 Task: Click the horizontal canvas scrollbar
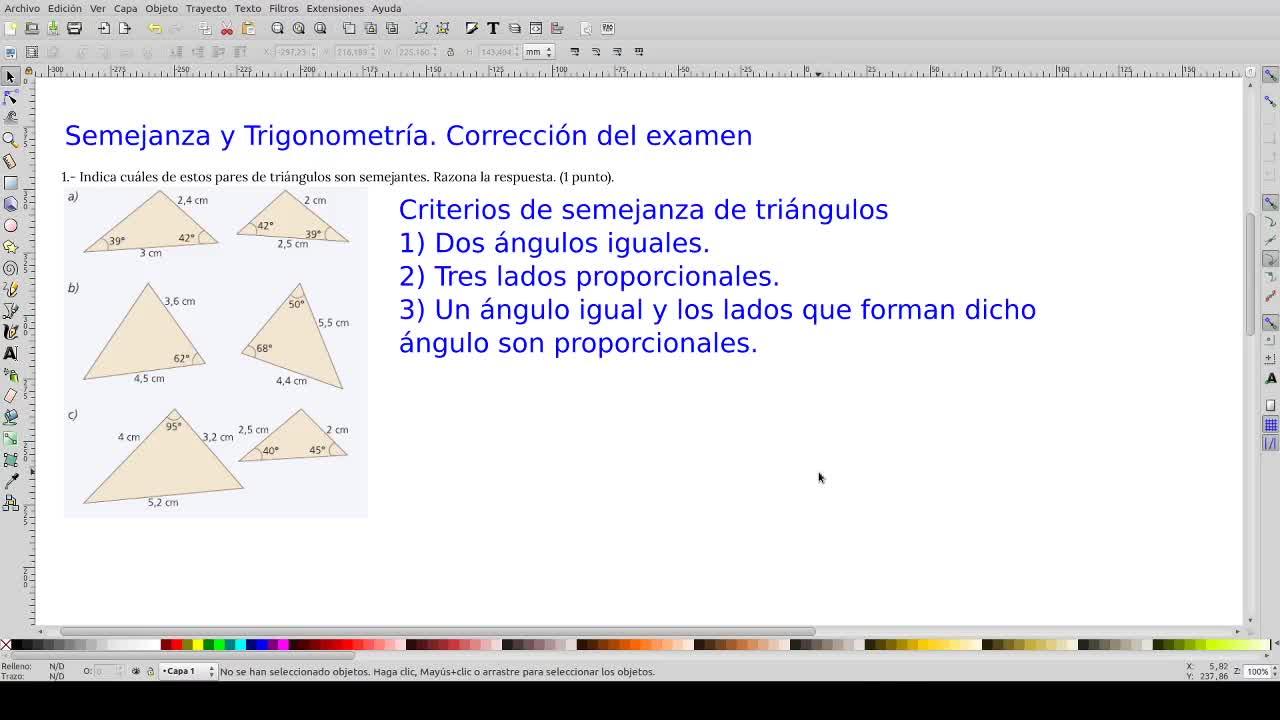click(438, 632)
